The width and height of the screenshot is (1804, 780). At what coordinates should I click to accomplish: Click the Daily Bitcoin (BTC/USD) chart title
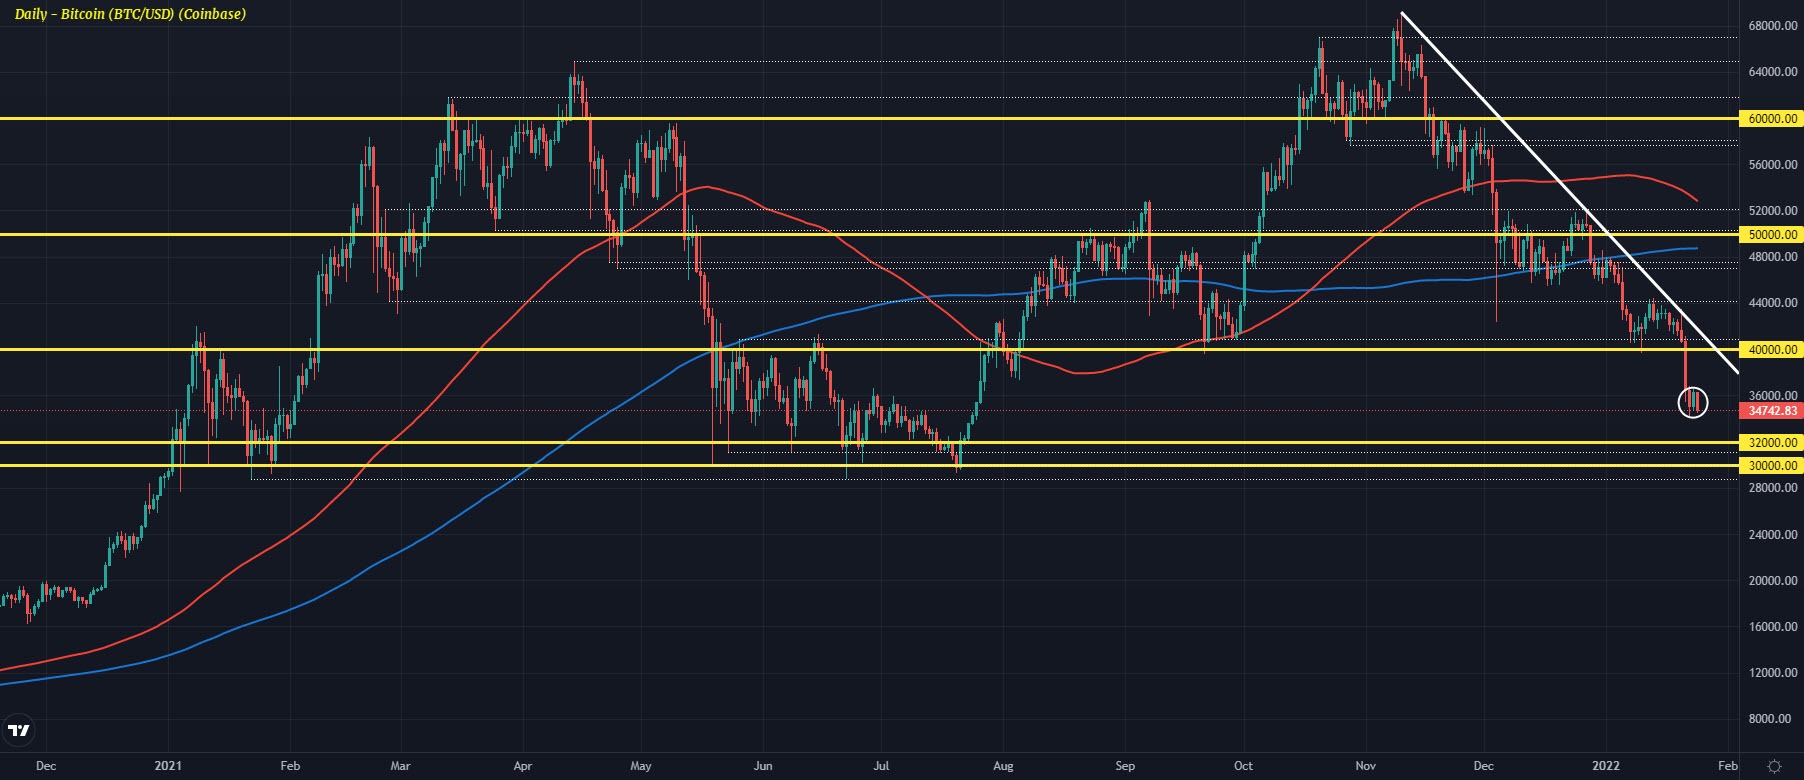[130, 14]
